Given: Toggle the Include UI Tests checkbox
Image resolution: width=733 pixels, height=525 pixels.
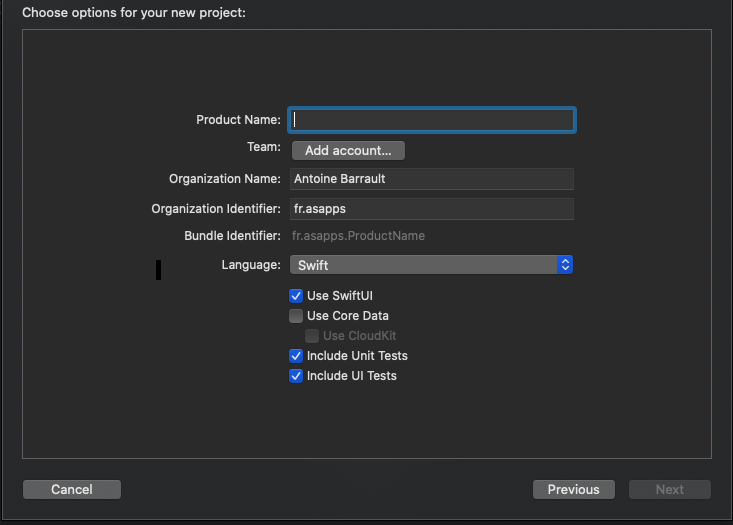Looking at the screenshot, I should 296,376.
